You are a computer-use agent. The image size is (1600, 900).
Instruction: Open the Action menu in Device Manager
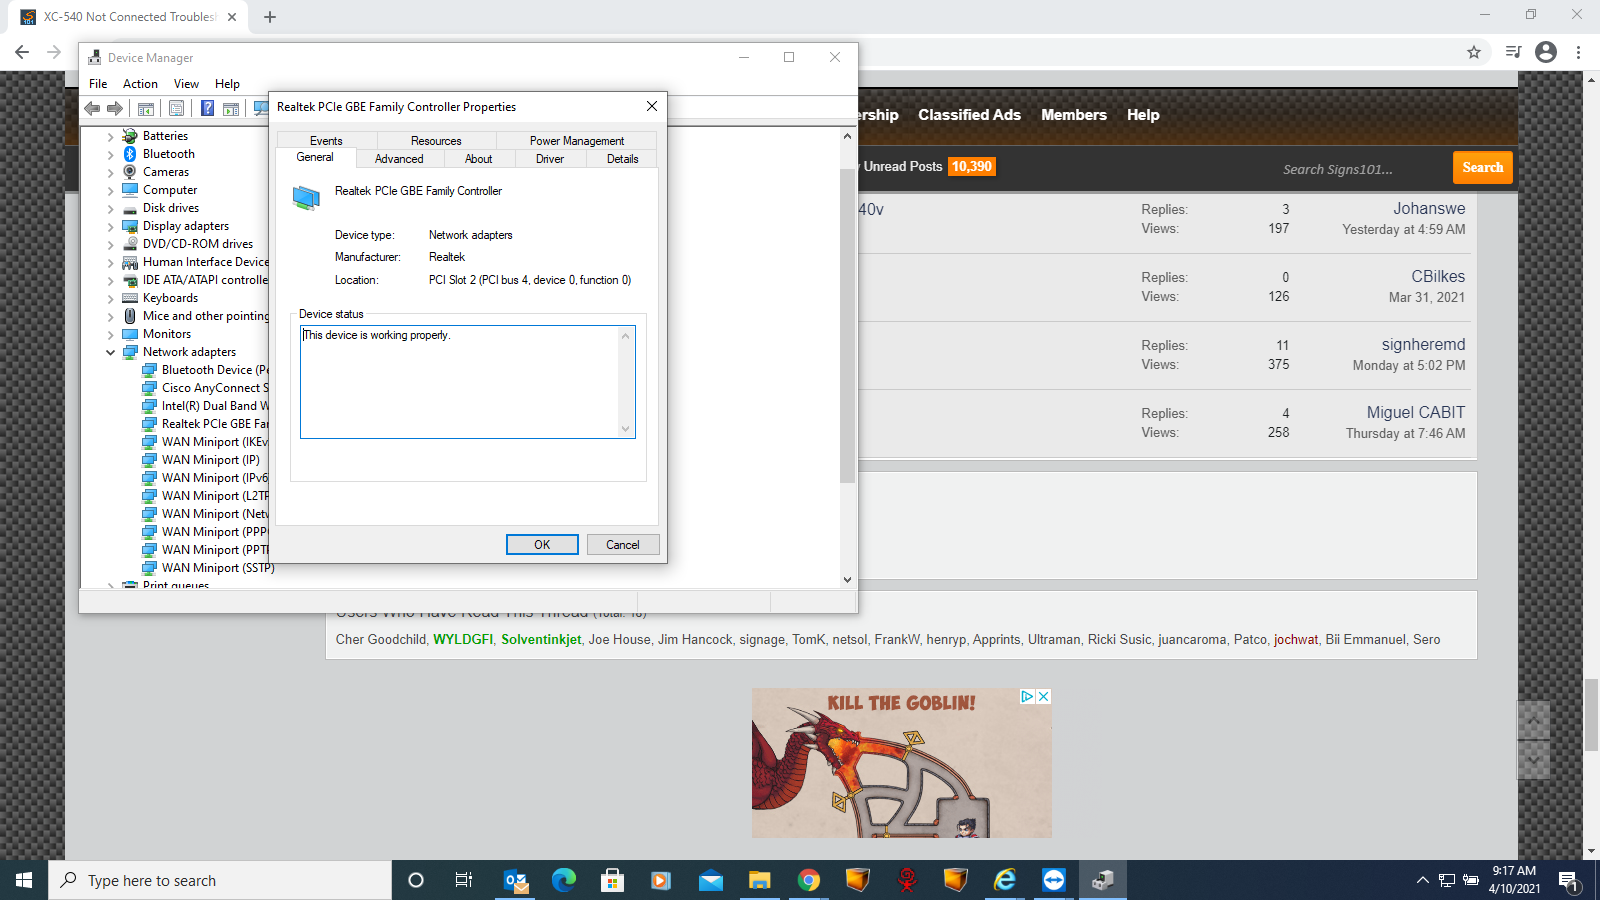coord(140,84)
